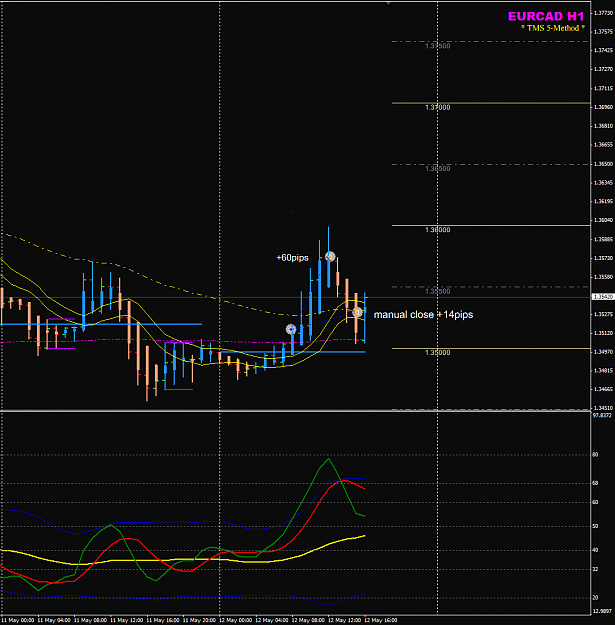Click the trade entry marker circle on candle
The height and width of the screenshot is (625, 615).
[x=291, y=329]
